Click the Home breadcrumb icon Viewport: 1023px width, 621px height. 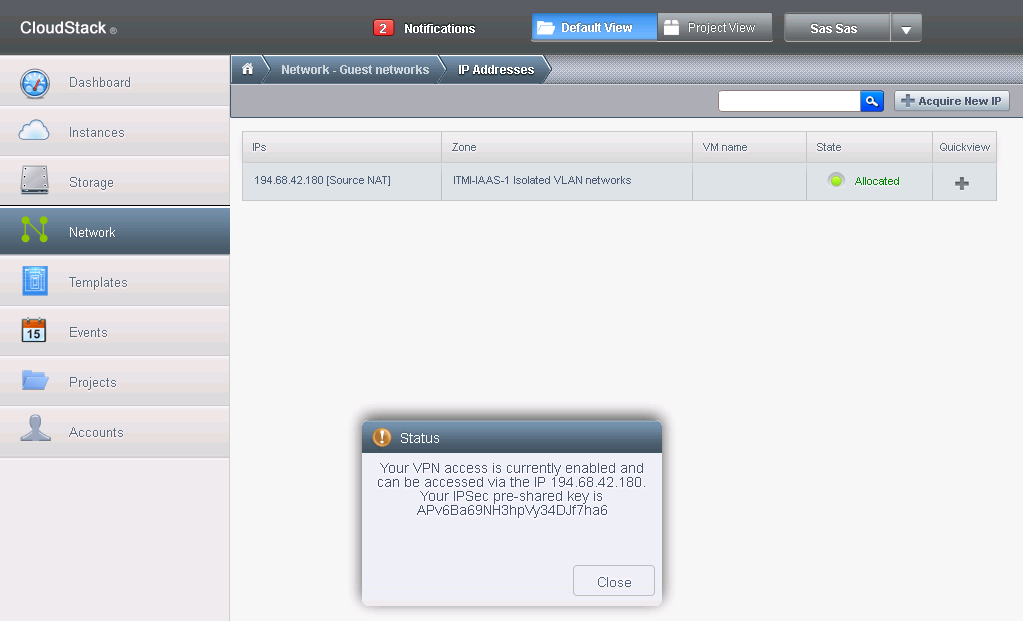click(247, 69)
